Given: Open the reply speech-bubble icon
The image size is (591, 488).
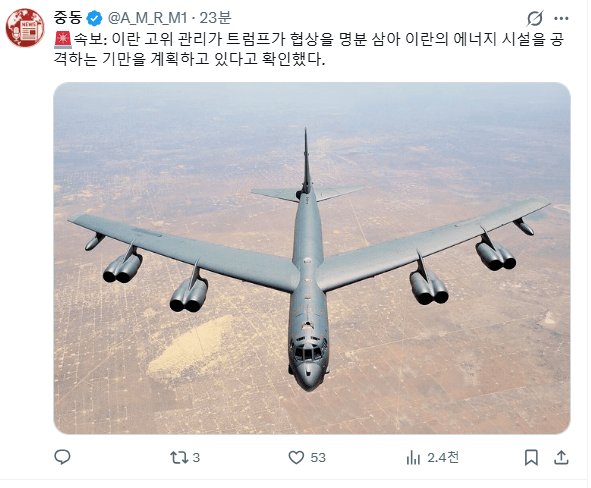Looking at the screenshot, I should tap(62, 457).
